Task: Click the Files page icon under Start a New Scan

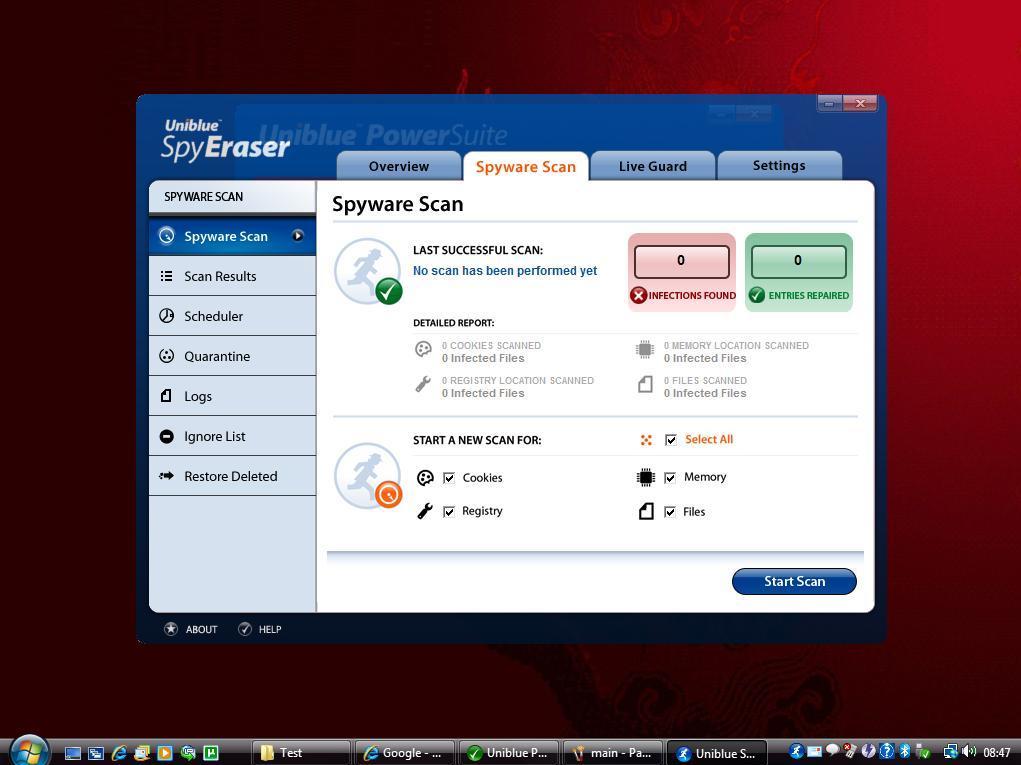Action: [645, 511]
